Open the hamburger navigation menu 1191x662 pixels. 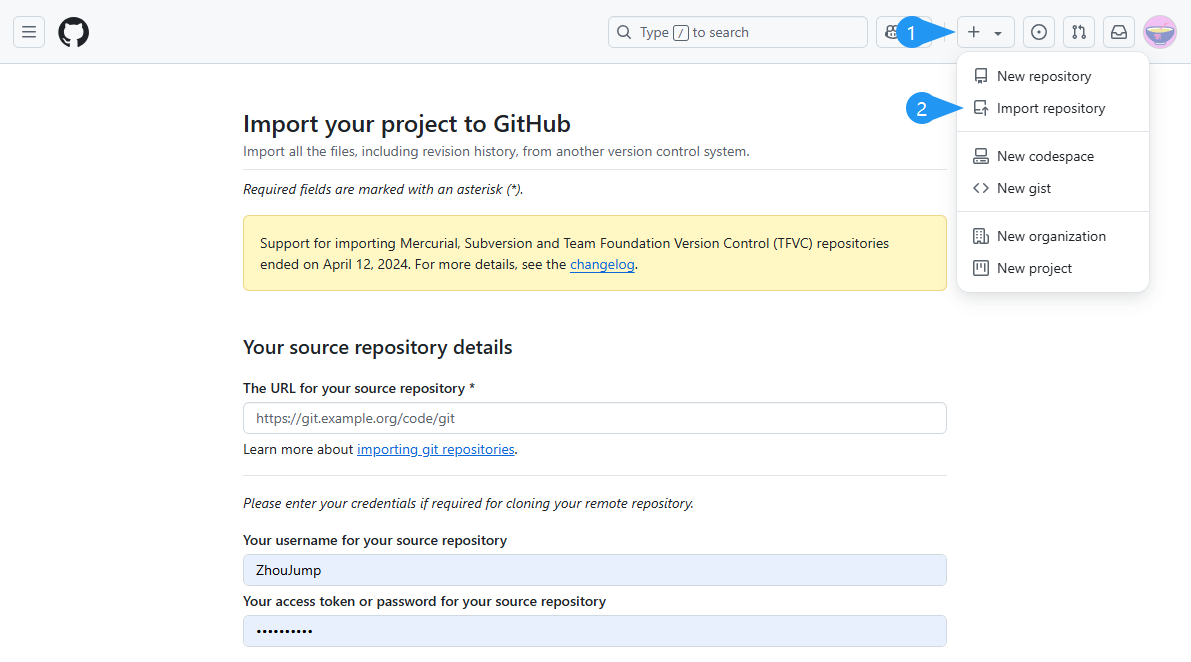pos(29,32)
